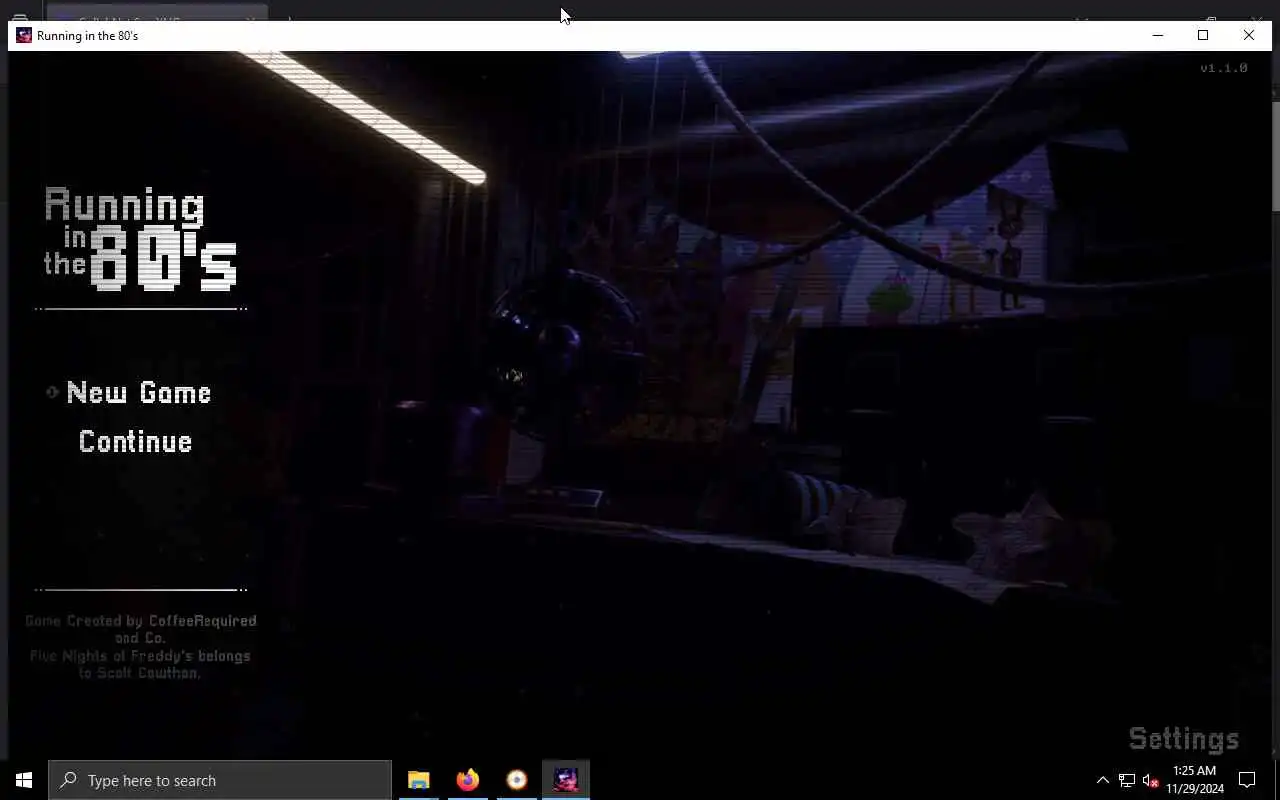The height and width of the screenshot is (800, 1280).
Task: Click the 'Game Created by CoffeeRequired' credit text
Action: 141,621
